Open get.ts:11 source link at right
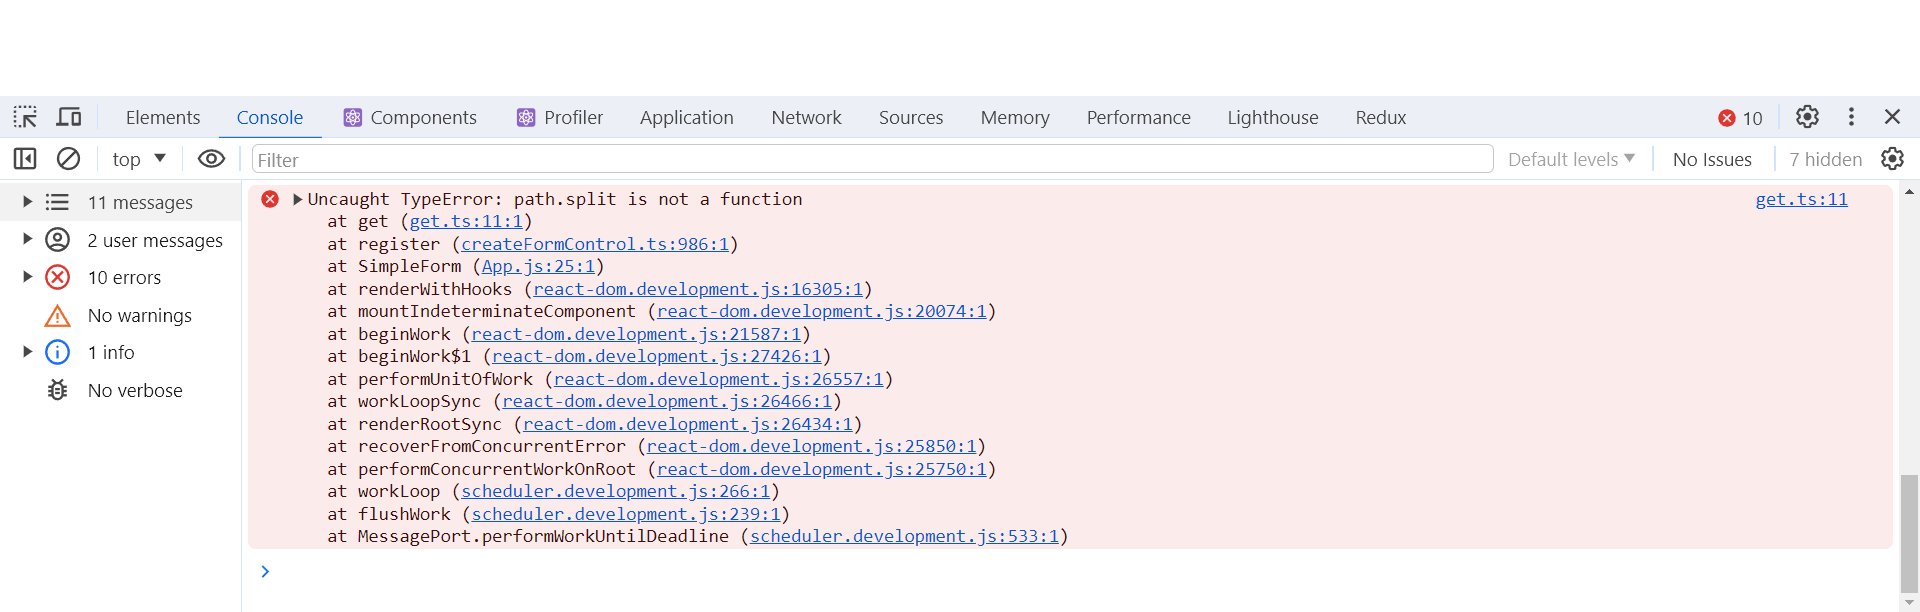This screenshot has height=612, width=1920. [x=1802, y=199]
